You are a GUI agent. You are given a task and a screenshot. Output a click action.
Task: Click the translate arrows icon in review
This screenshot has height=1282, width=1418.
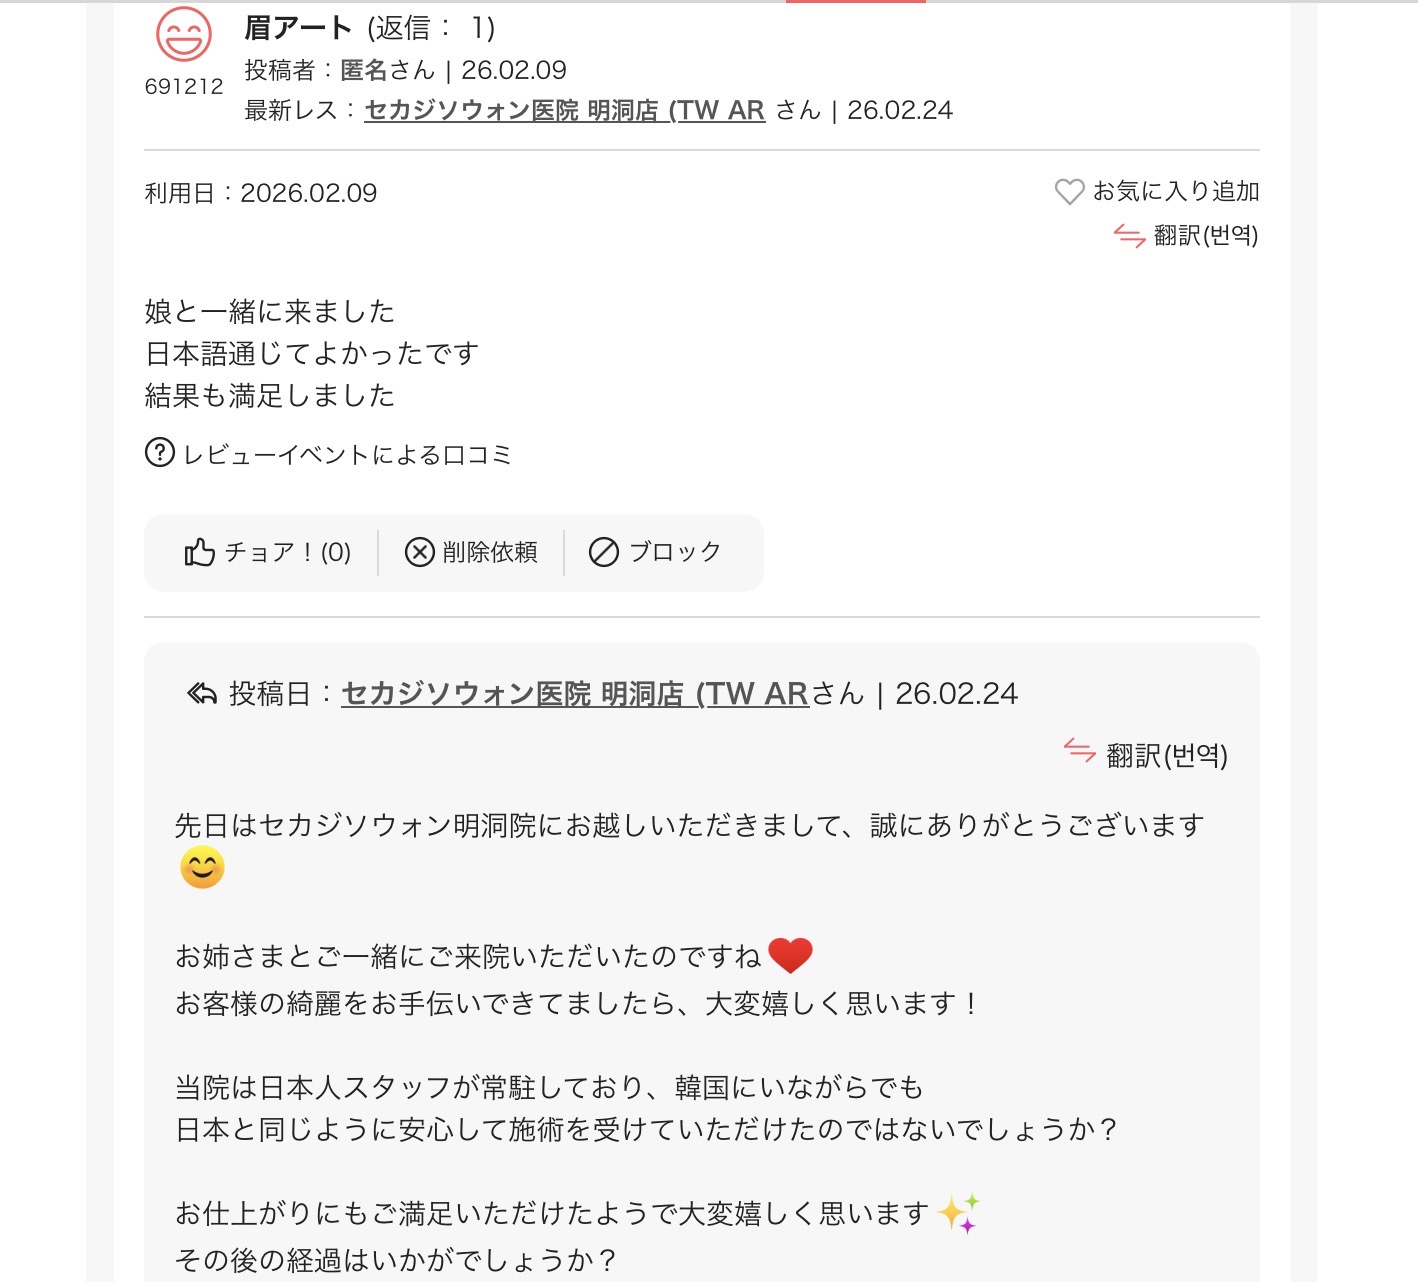coord(1129,236)
